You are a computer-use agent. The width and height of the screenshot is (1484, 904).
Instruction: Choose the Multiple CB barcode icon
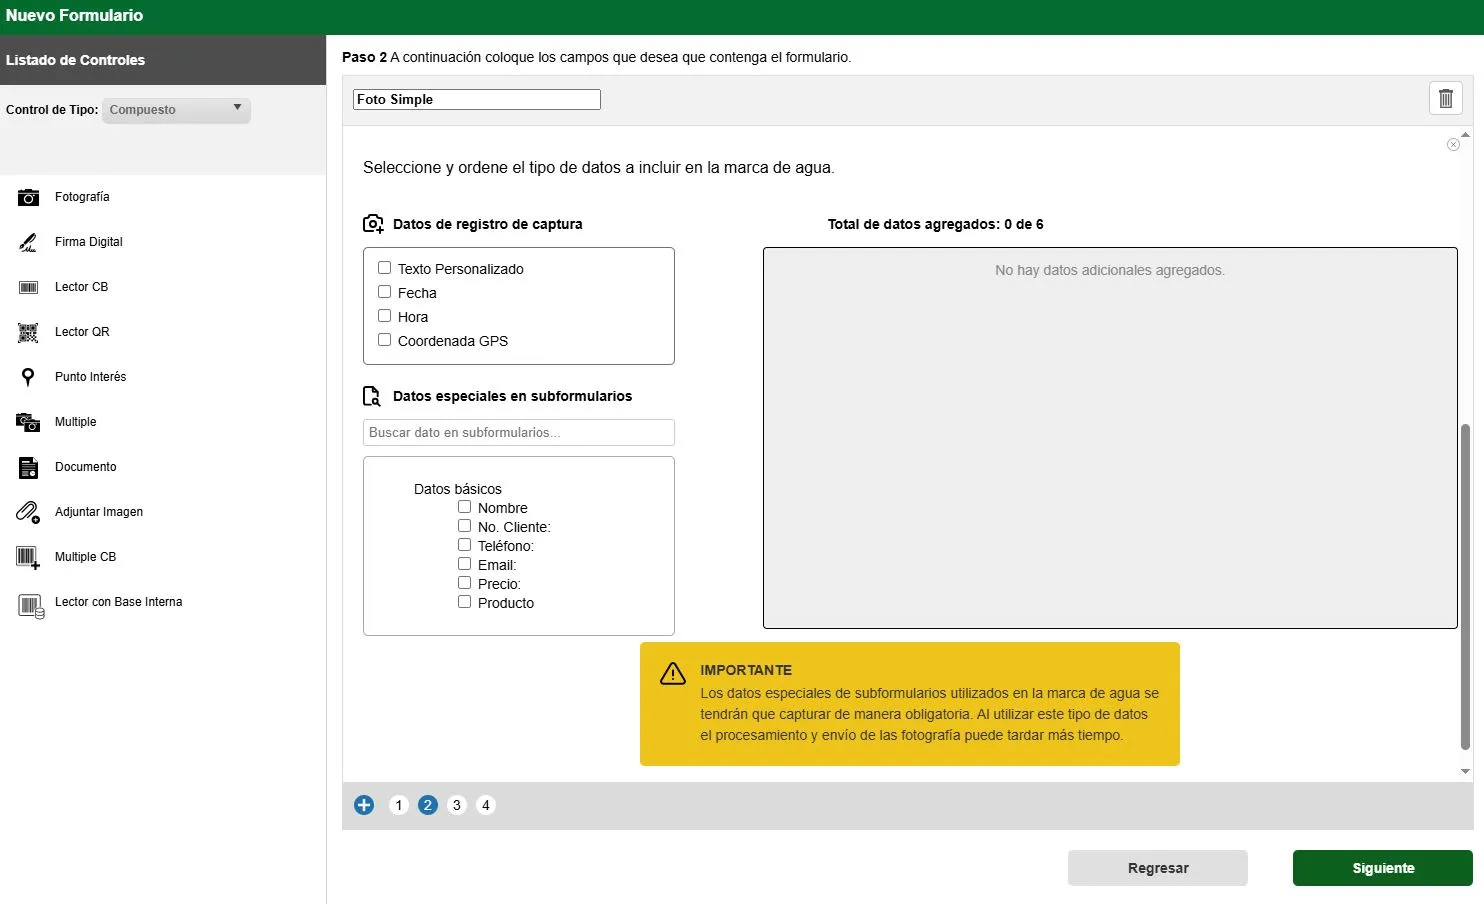[28, 557]
